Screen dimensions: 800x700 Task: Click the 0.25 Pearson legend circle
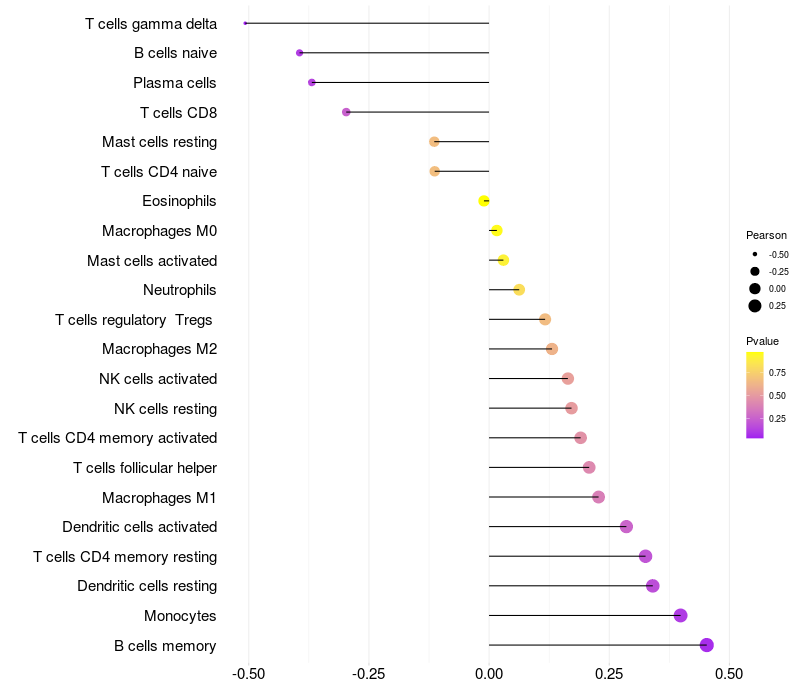755,306
